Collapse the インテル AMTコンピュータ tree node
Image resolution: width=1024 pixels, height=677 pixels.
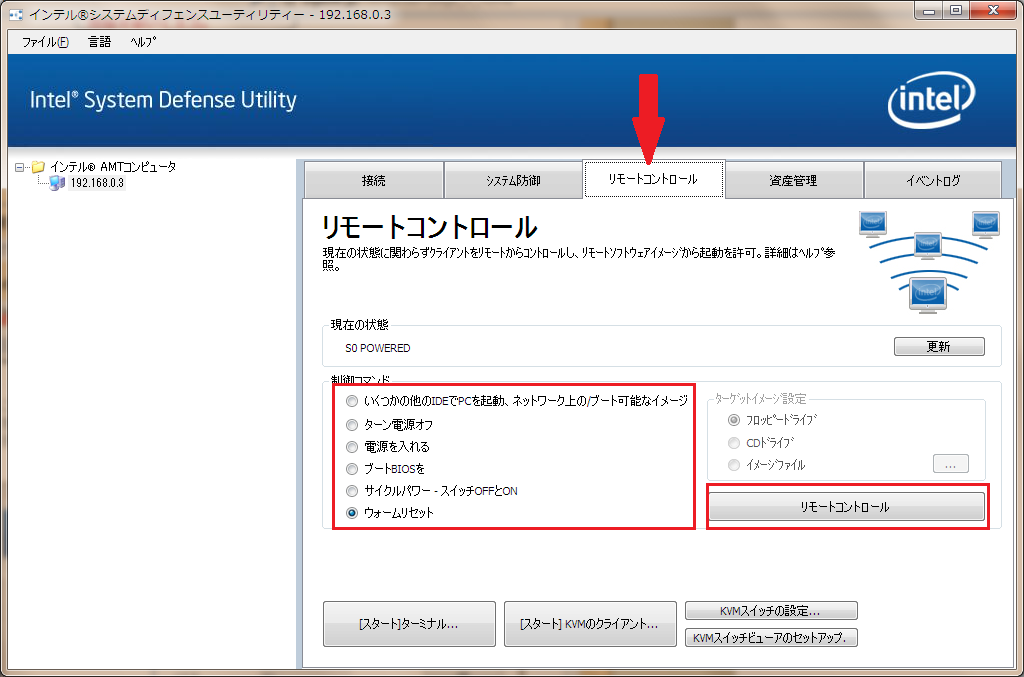coord(20,167)
